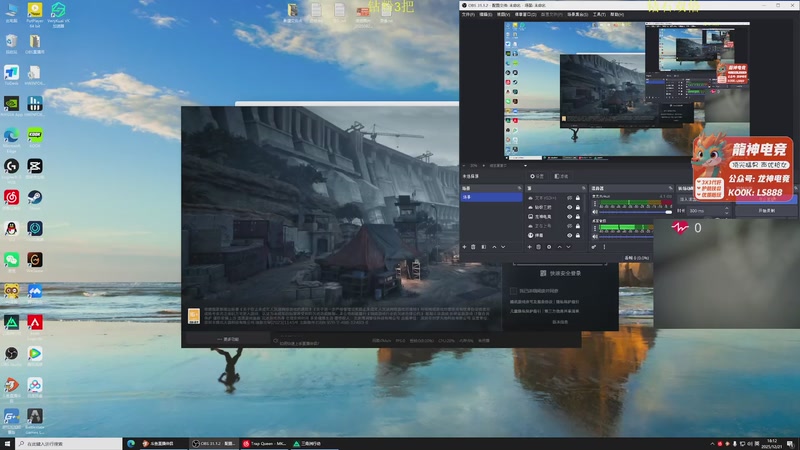Screen dimensions: 800x450
Task: Click the 快速安全登录 QR login option
Action: click(x=560, y=273)
